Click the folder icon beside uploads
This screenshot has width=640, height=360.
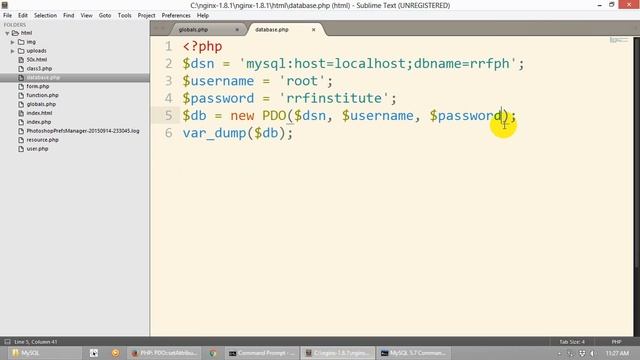click(x=21, y=51)
